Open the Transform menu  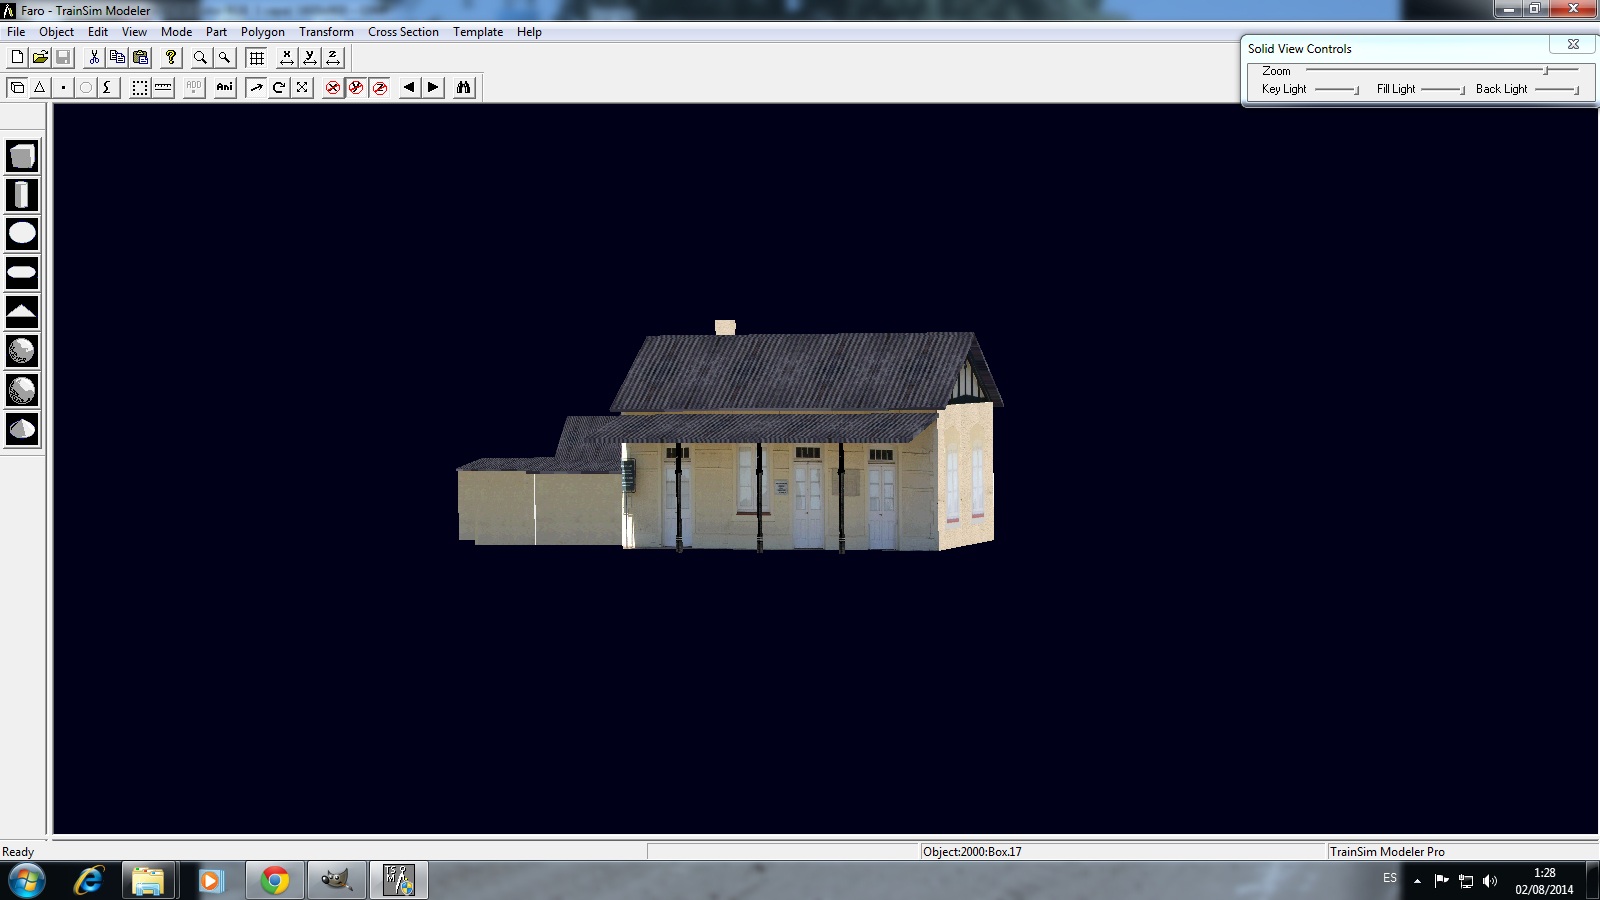[x=326, y=32]
